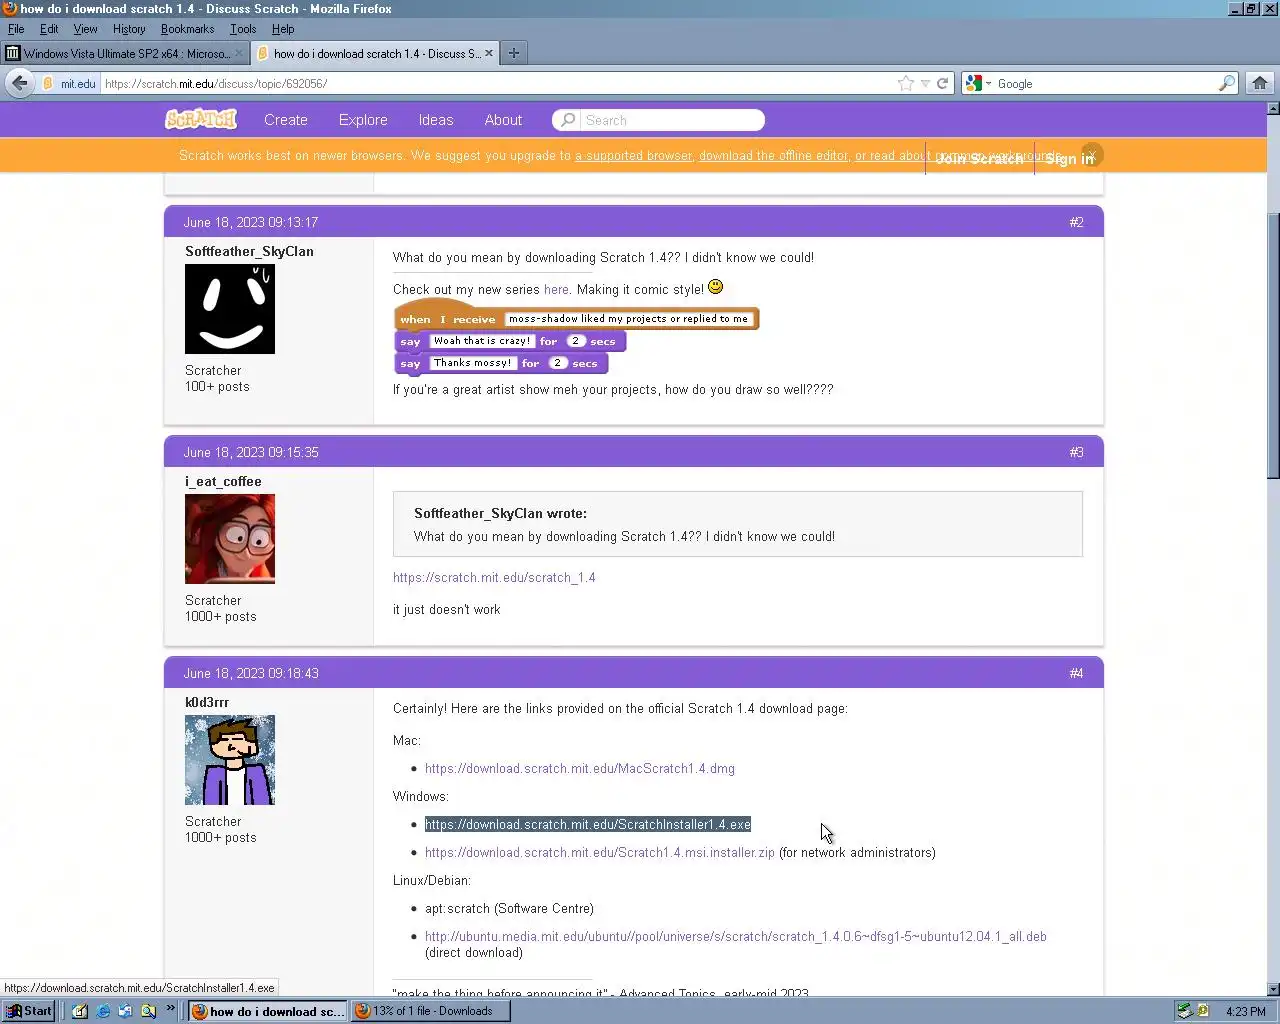Click i_eat_coffee's avatar image

point(230,539)
